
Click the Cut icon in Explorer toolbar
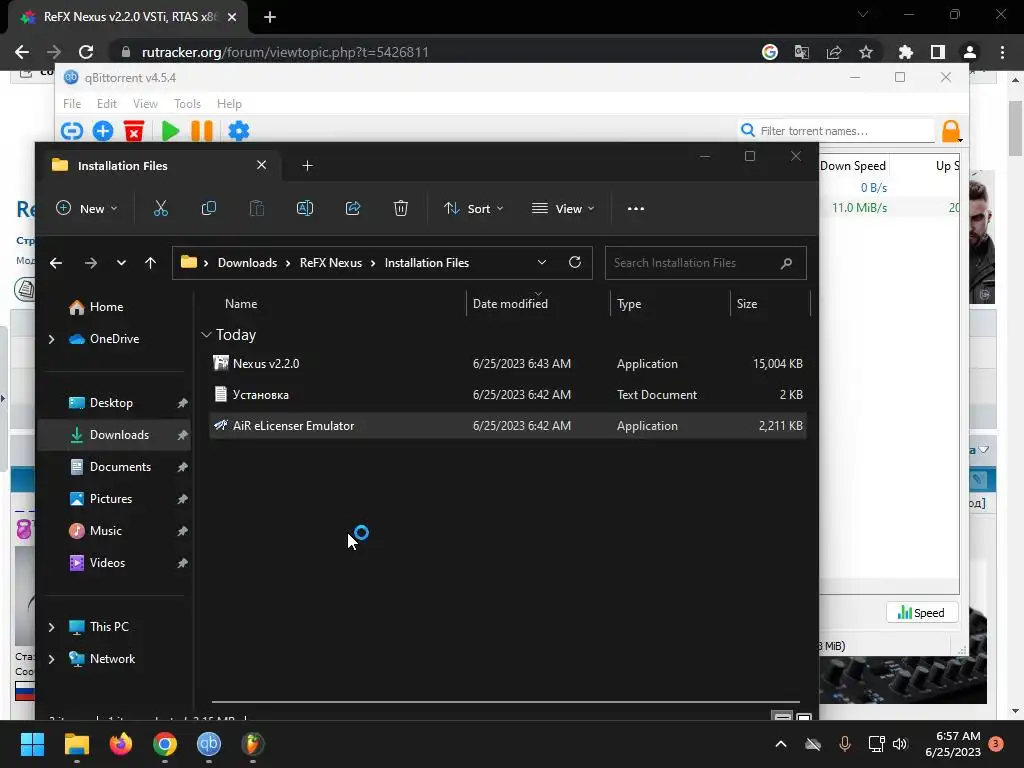tap(161, 208)
